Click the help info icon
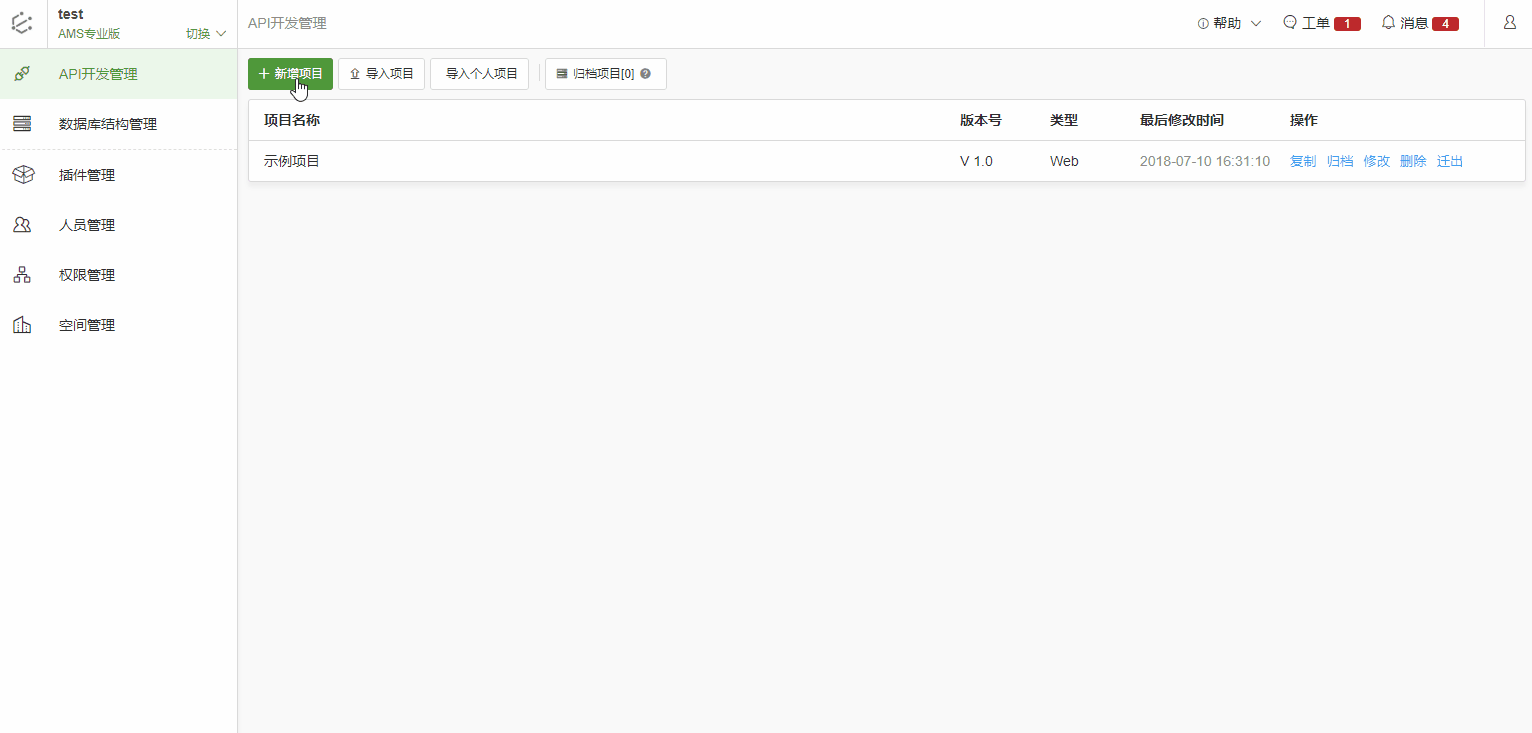The height and width of the screenshot is (733, 1532). 1203,23
